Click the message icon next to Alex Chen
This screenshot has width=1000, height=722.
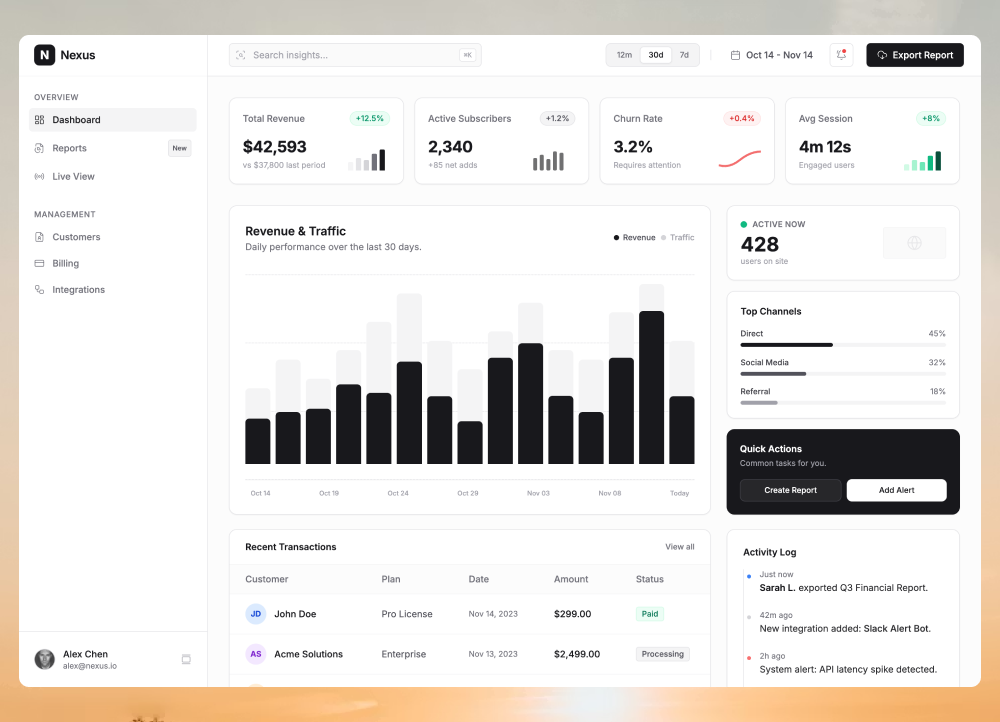tap(186, 659)
